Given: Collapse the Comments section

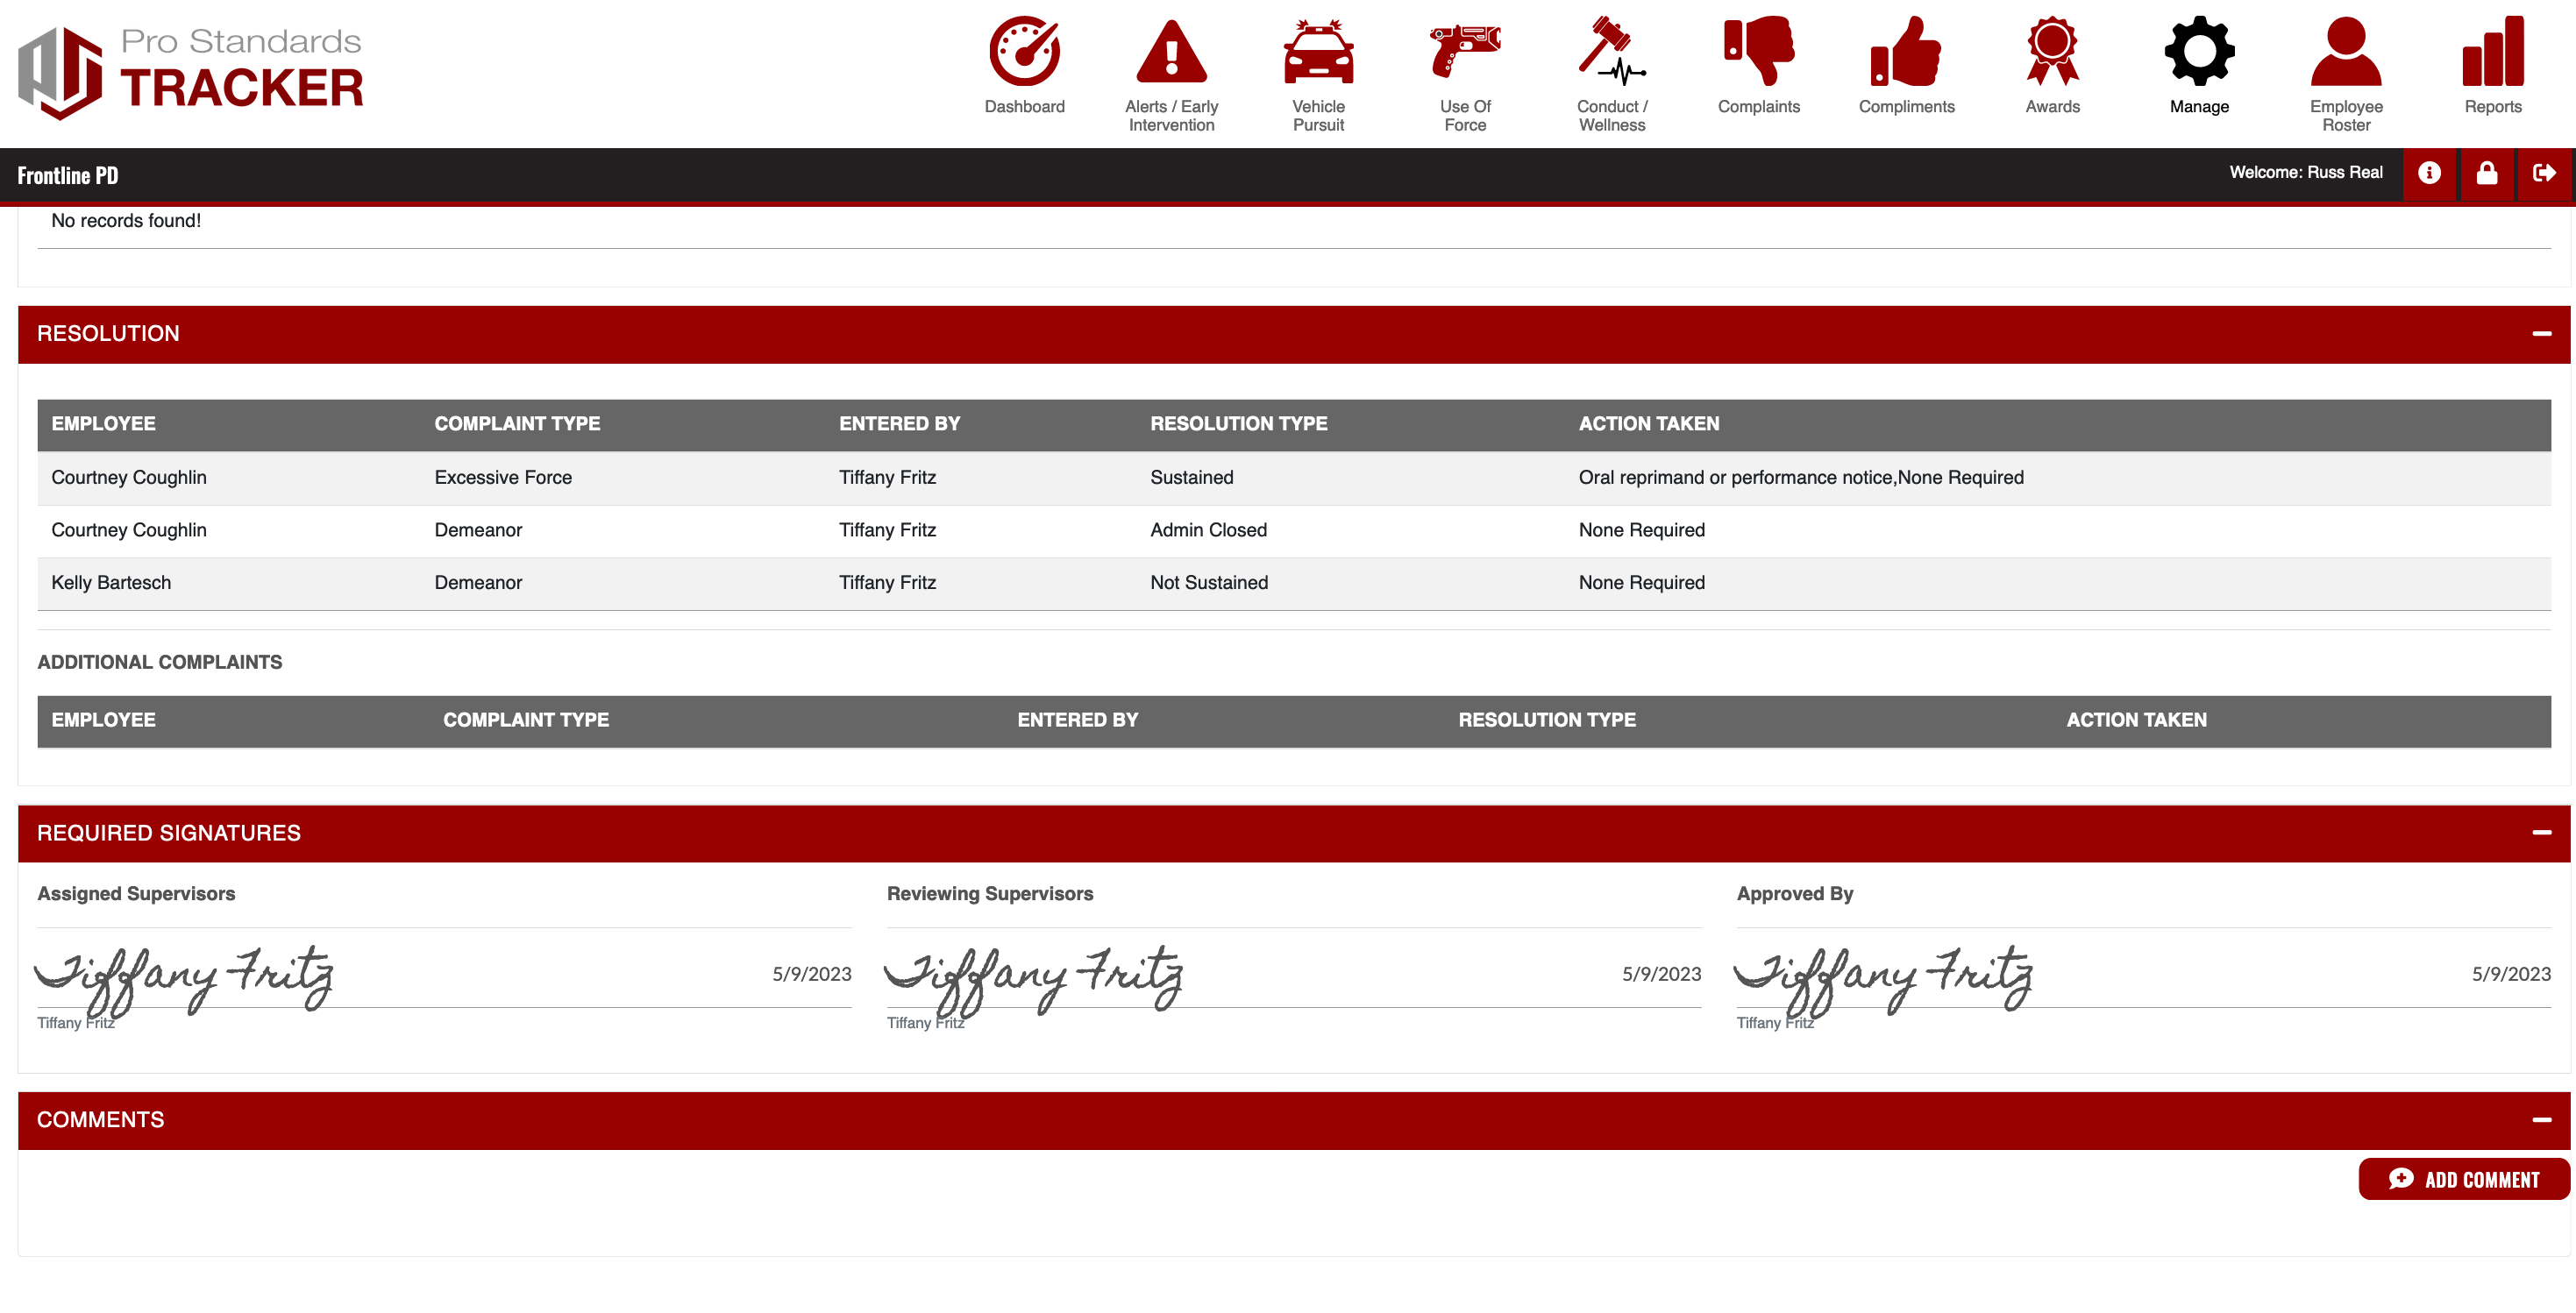Looking at the screenshot, I should click(2541, 1120).
